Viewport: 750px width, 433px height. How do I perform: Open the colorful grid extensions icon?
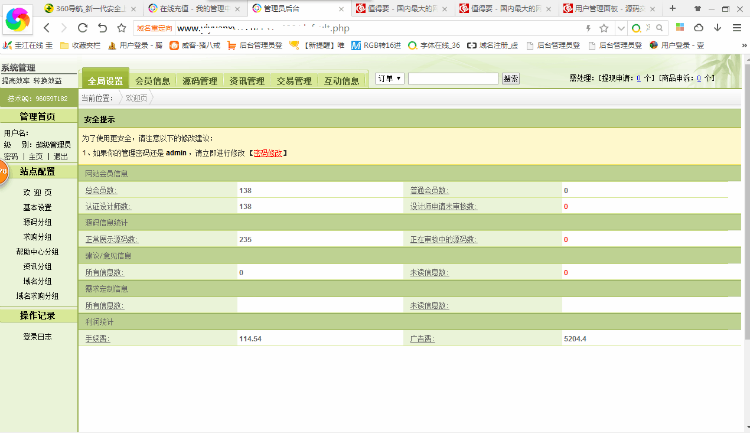point(680,27)
